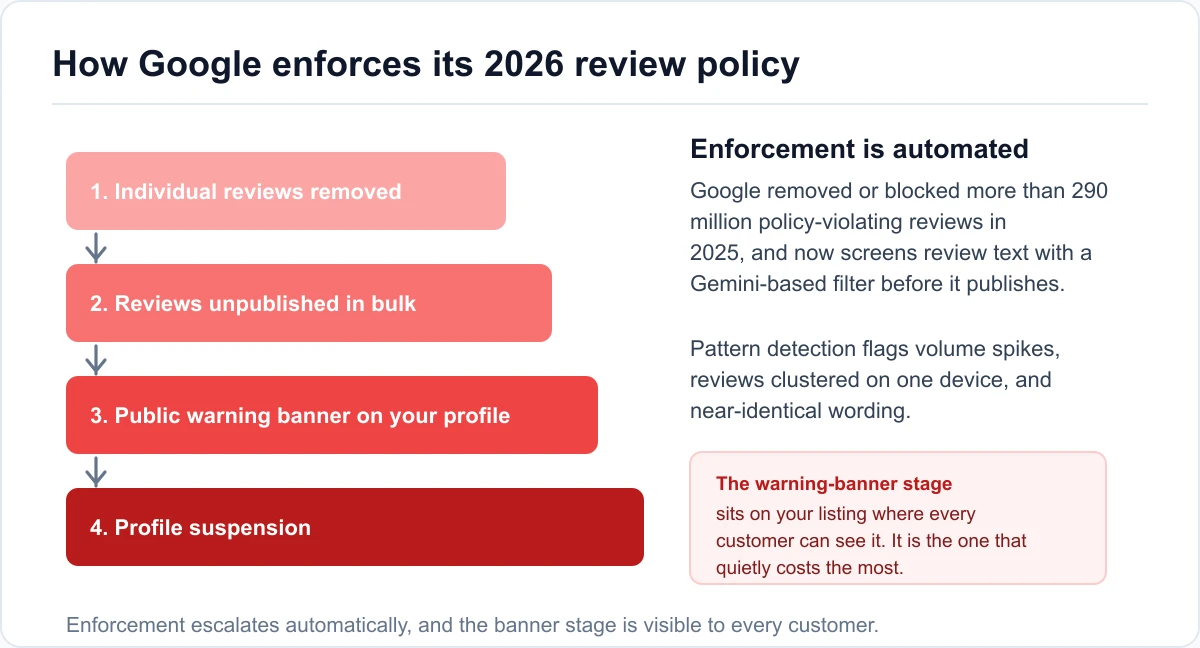Select the '2. Reviews unpublished in bulk' stage box
The height and width of the screenshot is (648, 1200).
[x=309, y=303]
